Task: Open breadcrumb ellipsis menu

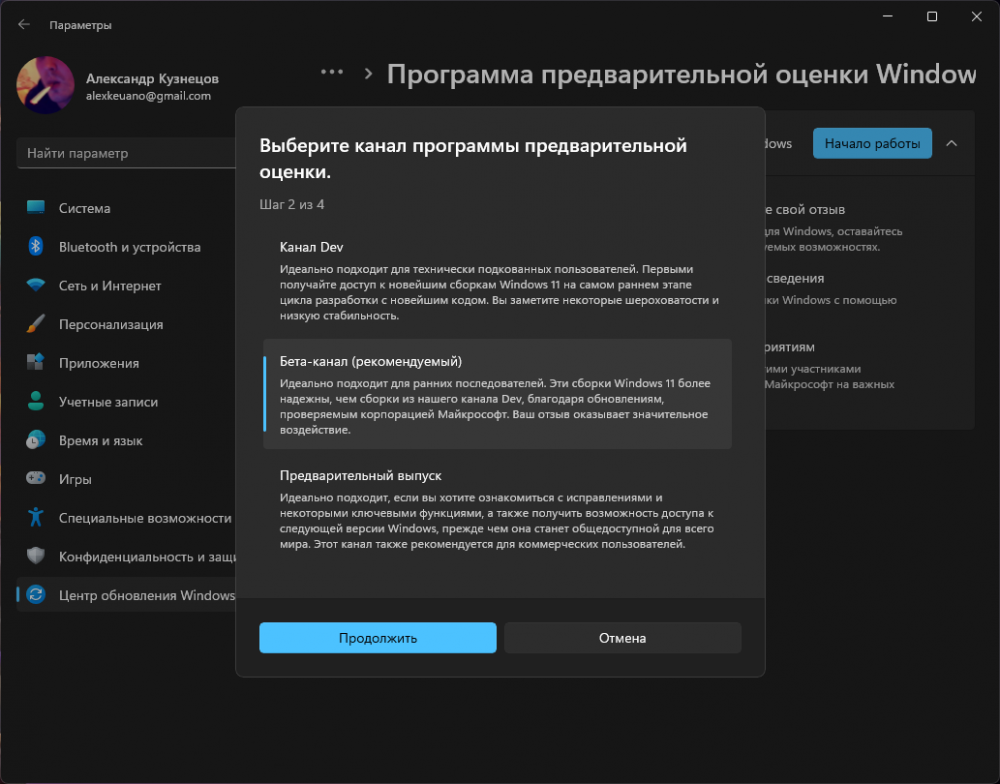Action: 332,73
